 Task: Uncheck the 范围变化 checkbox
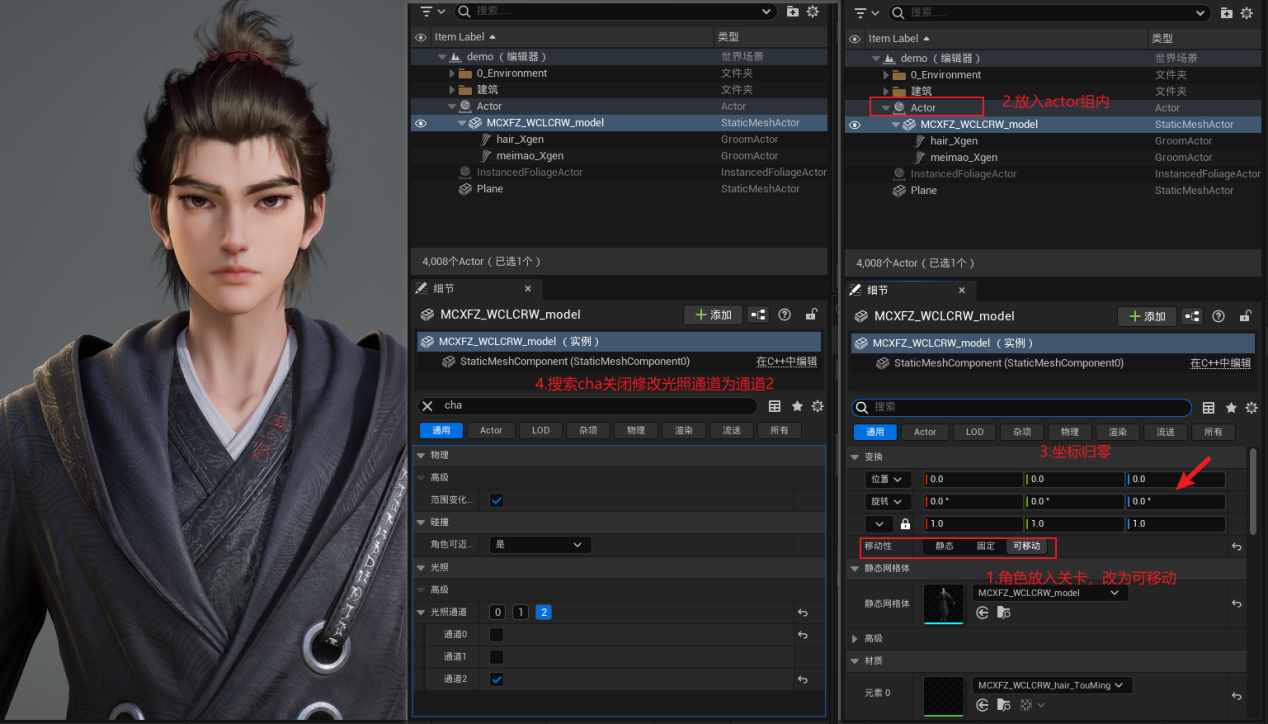(497, 500)
